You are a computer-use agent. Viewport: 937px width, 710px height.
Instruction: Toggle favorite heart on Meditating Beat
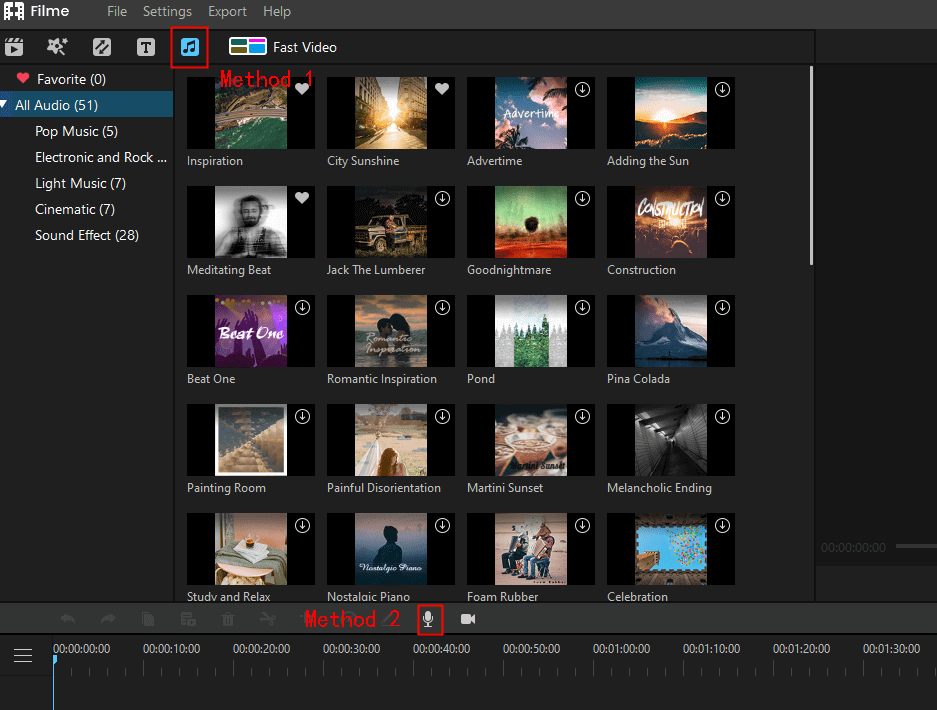click(x=302, y=198)
